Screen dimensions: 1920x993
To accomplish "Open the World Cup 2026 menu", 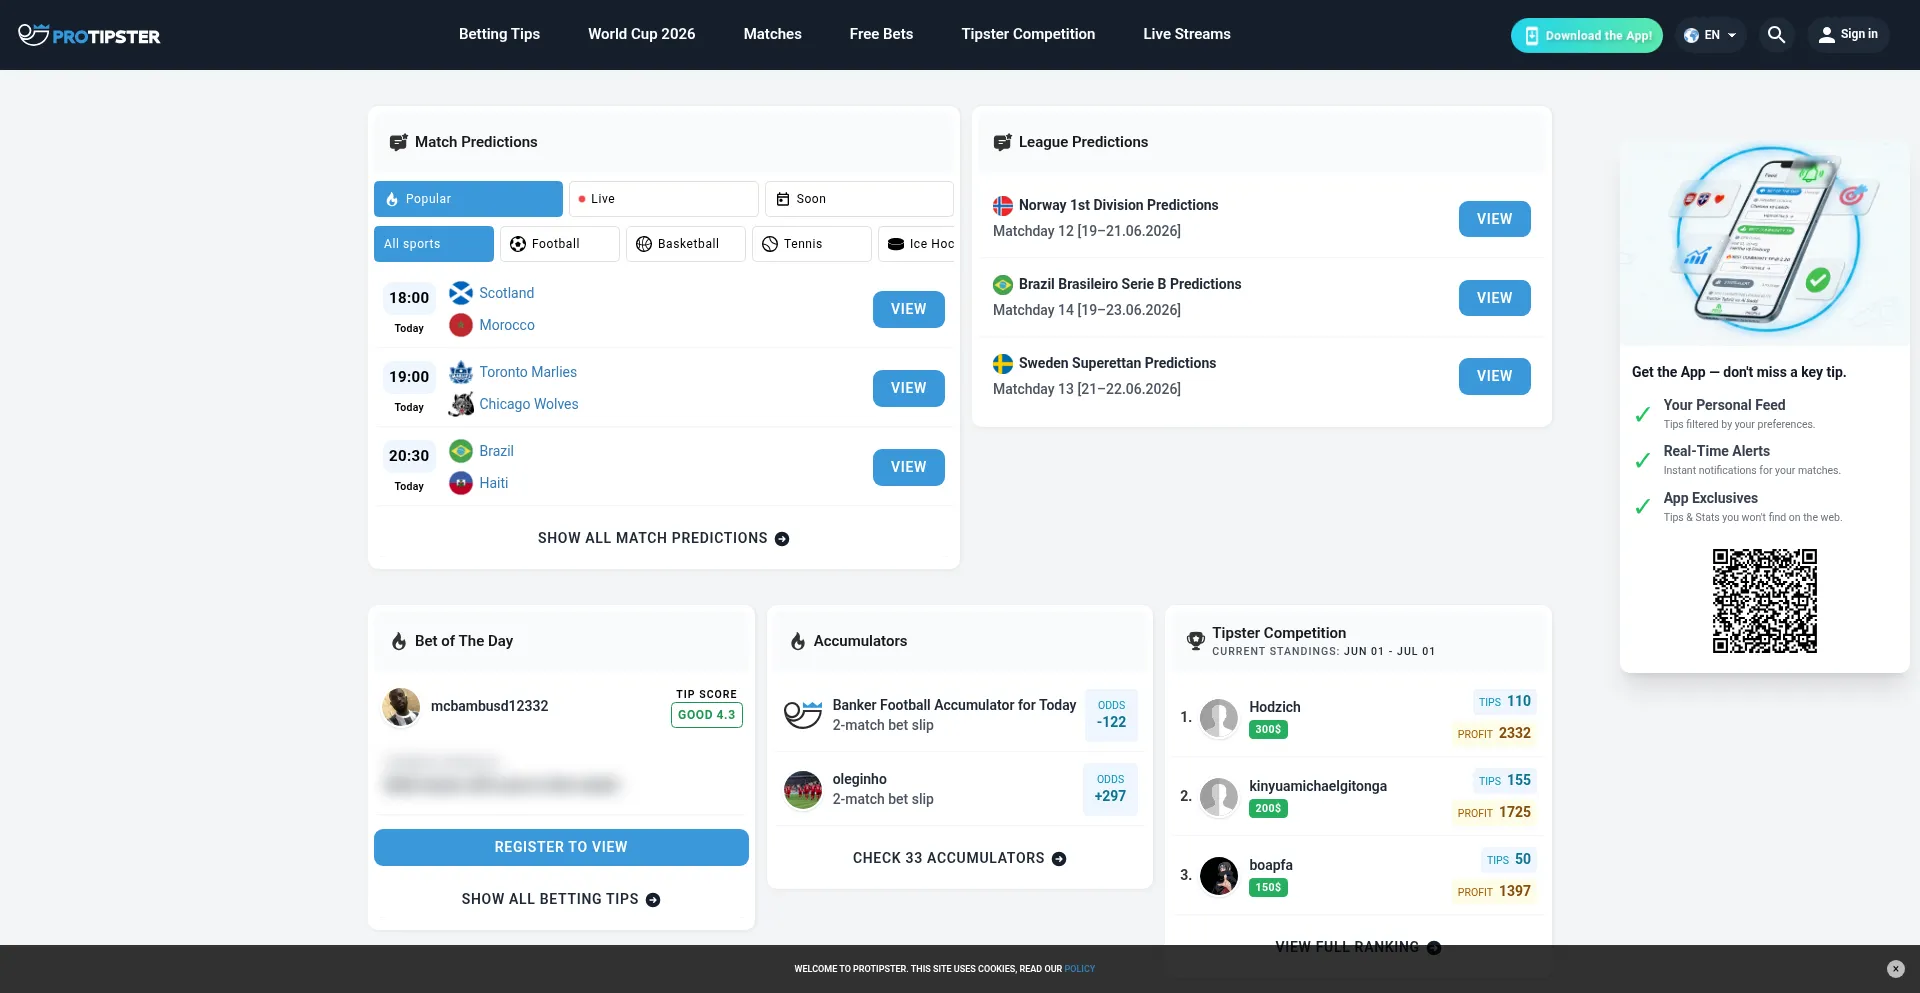I will coord(642,34).
